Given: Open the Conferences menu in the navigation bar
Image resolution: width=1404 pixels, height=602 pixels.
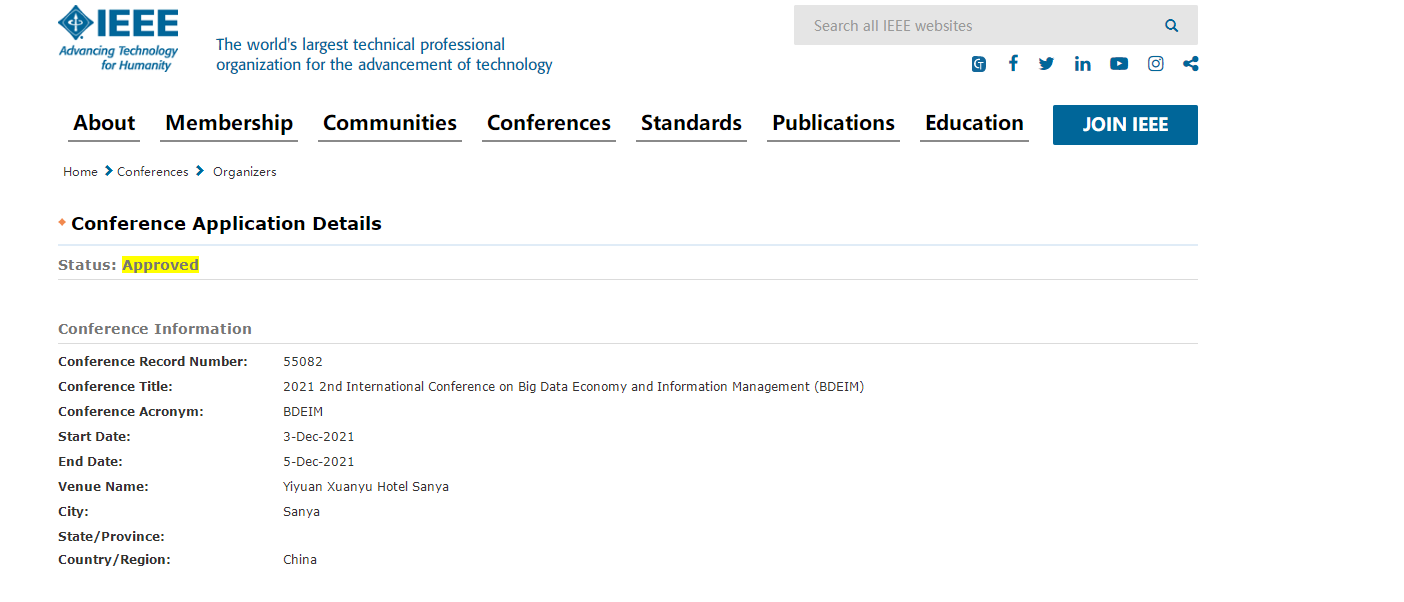Looking at the screenshot, I should click(549, 123).
